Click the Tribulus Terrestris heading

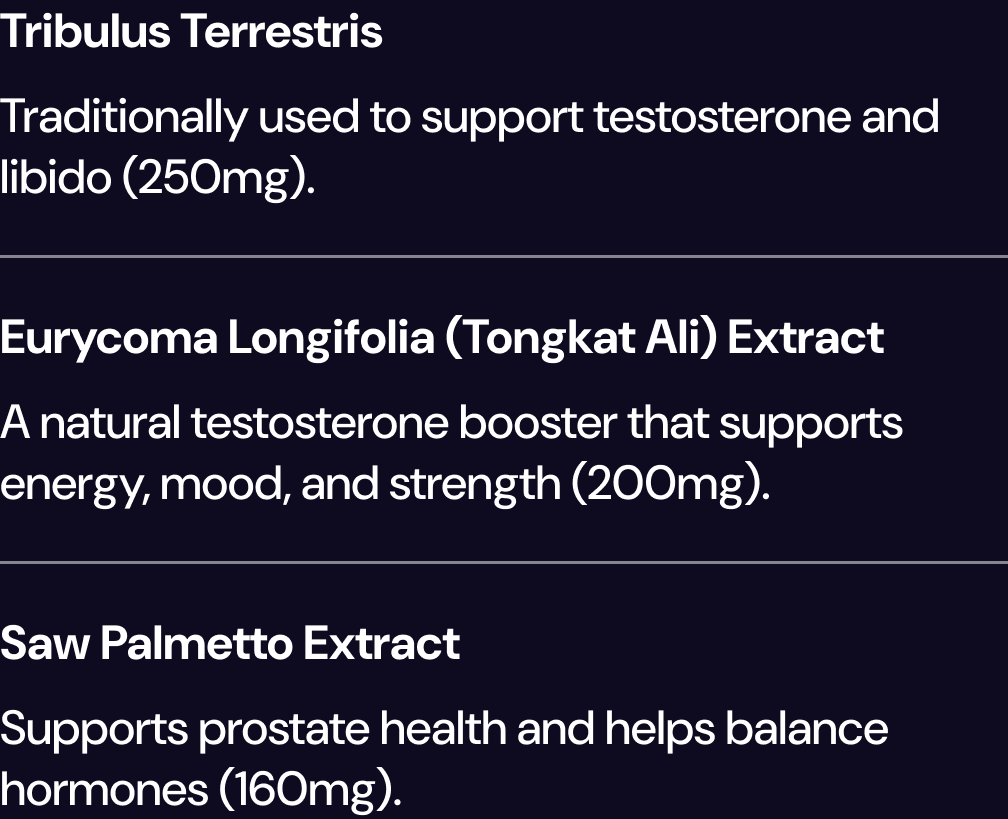point(191,31)
